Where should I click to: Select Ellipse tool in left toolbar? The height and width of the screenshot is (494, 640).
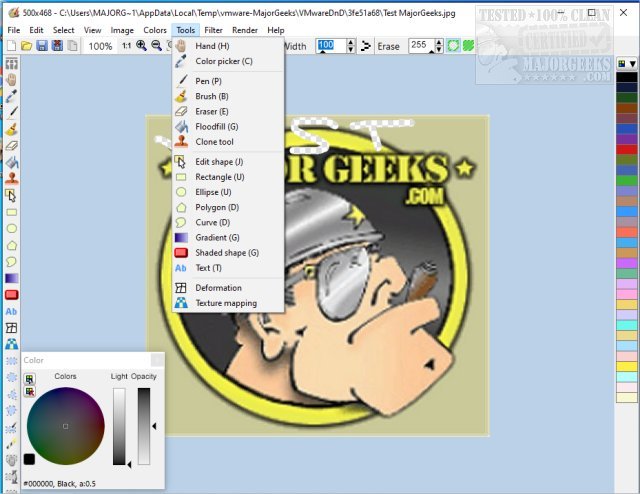(11, 229)
